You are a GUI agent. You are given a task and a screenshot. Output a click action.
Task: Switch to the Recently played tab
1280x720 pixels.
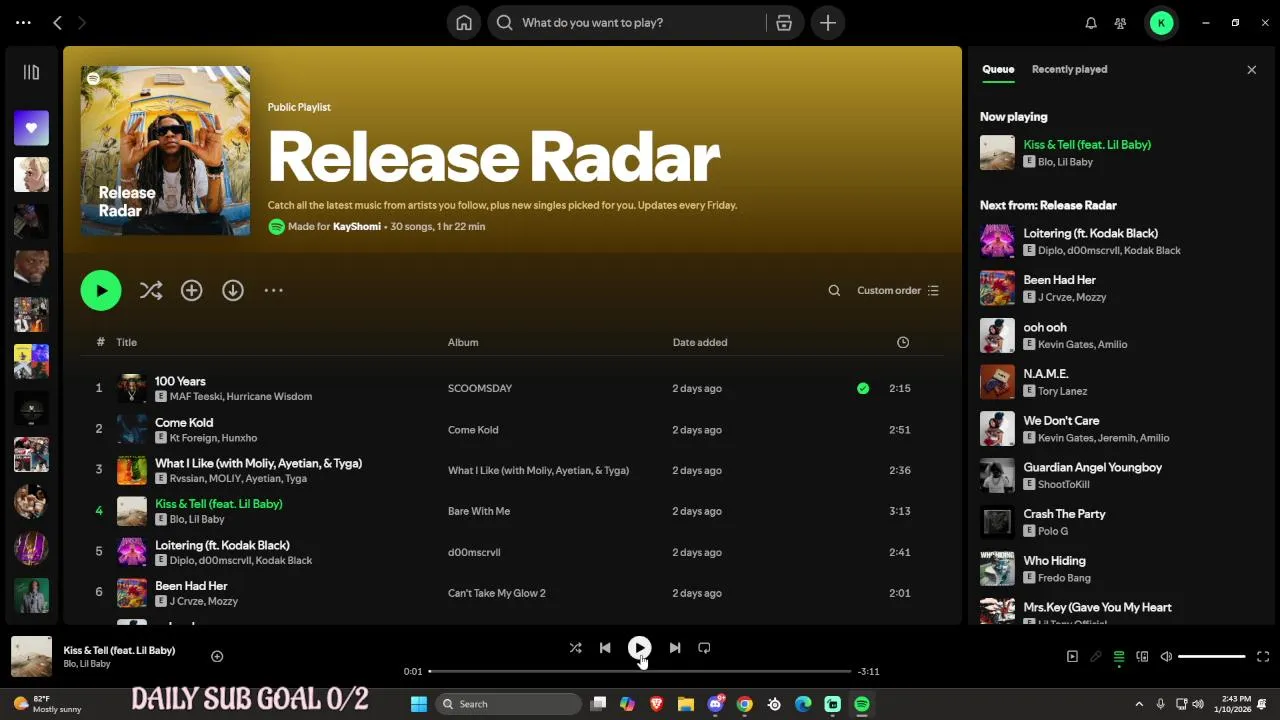[x=1069, y=69]
